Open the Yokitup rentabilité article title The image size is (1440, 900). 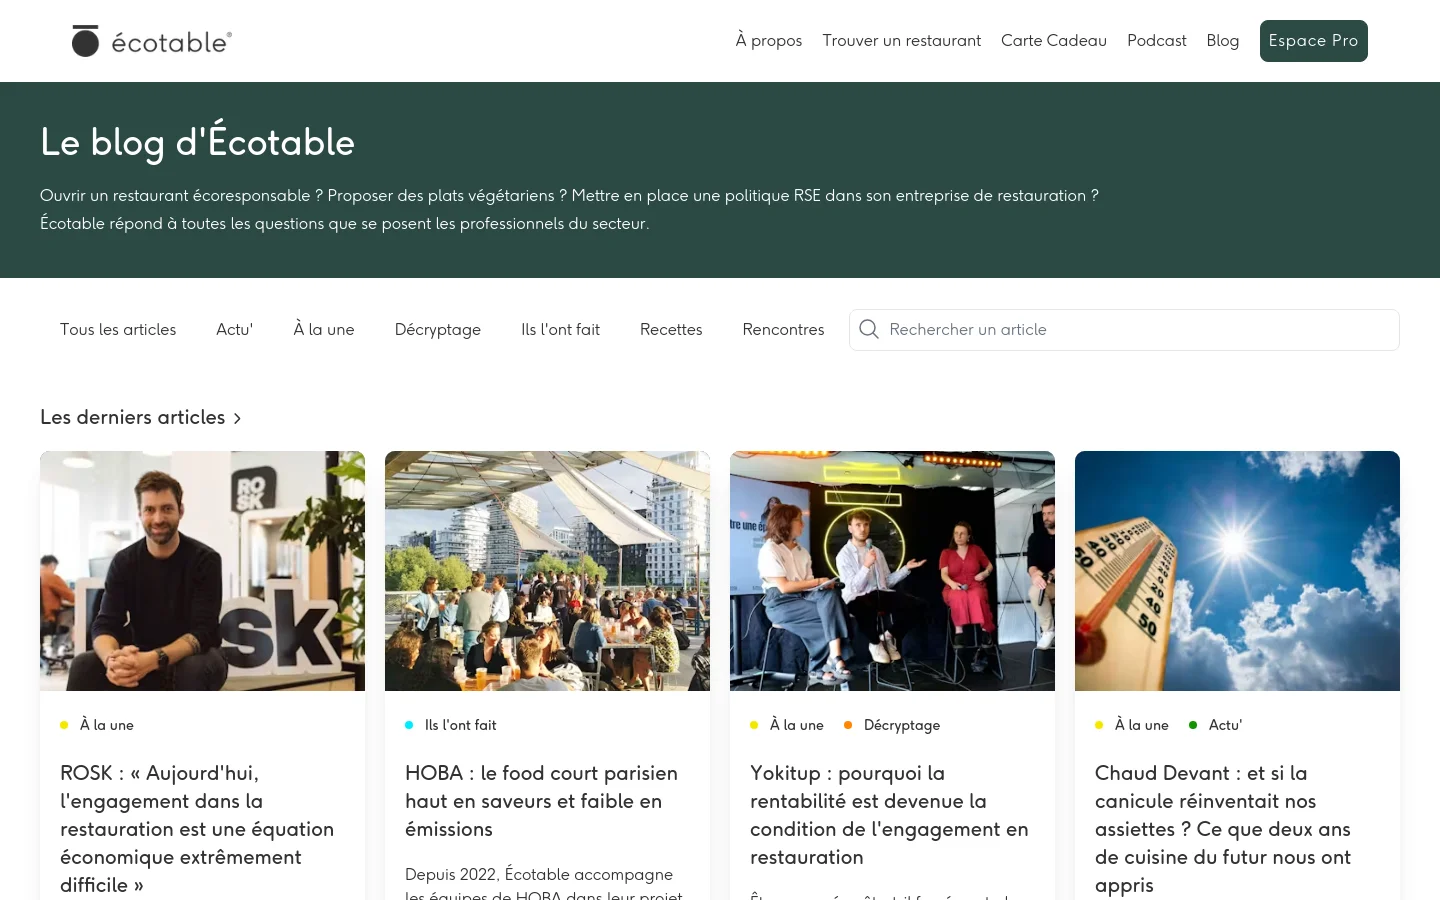[889, 815]
